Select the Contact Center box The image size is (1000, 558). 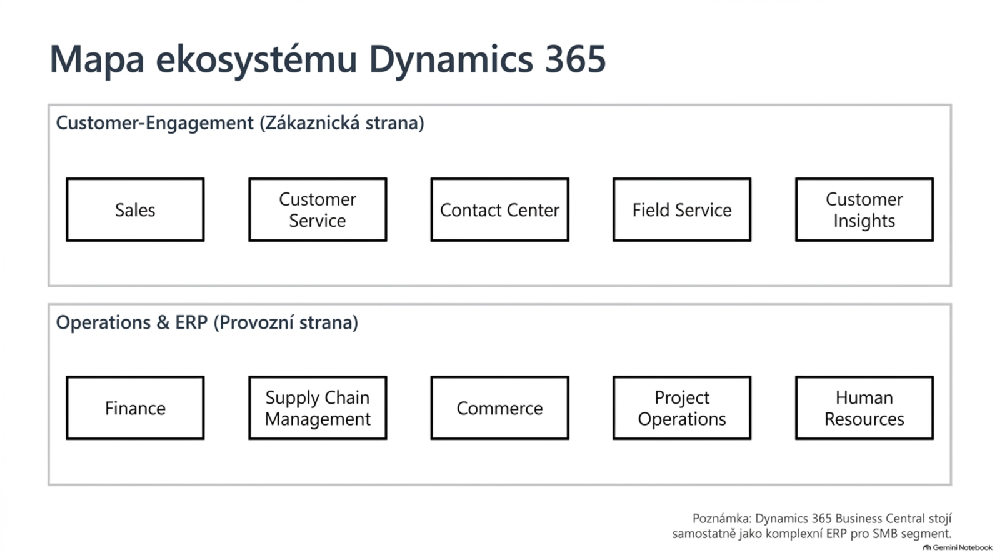[499, 209]
